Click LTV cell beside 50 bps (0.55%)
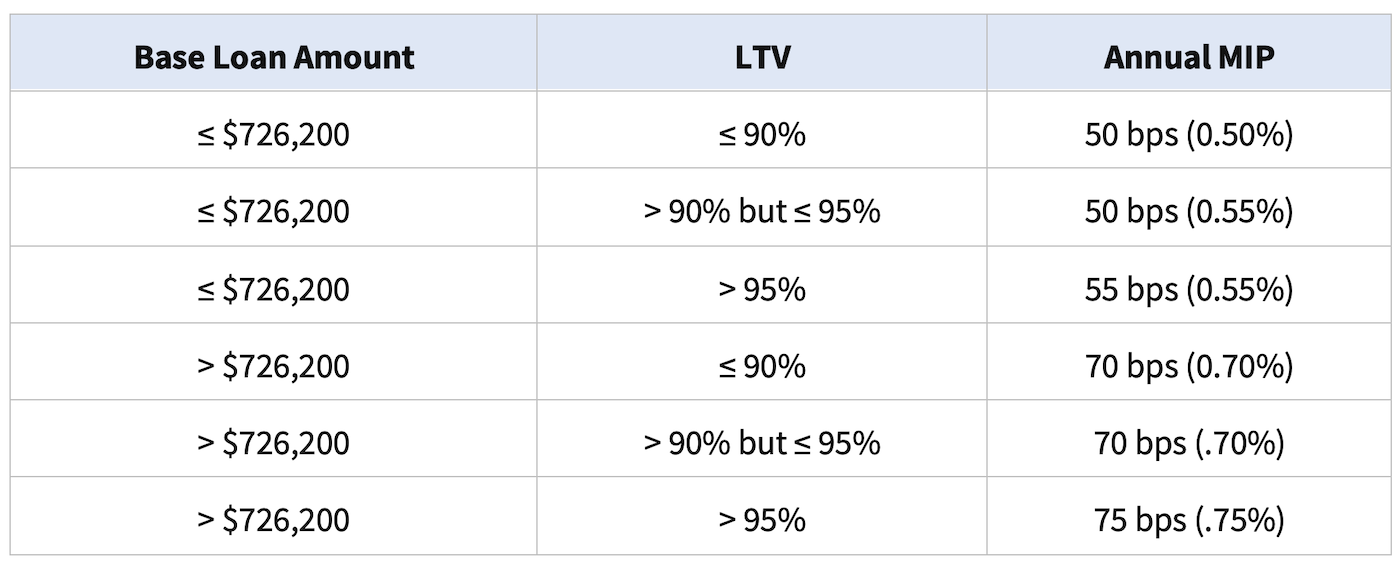Screen dimensions: 1400x573 click(x=761, y=211)
